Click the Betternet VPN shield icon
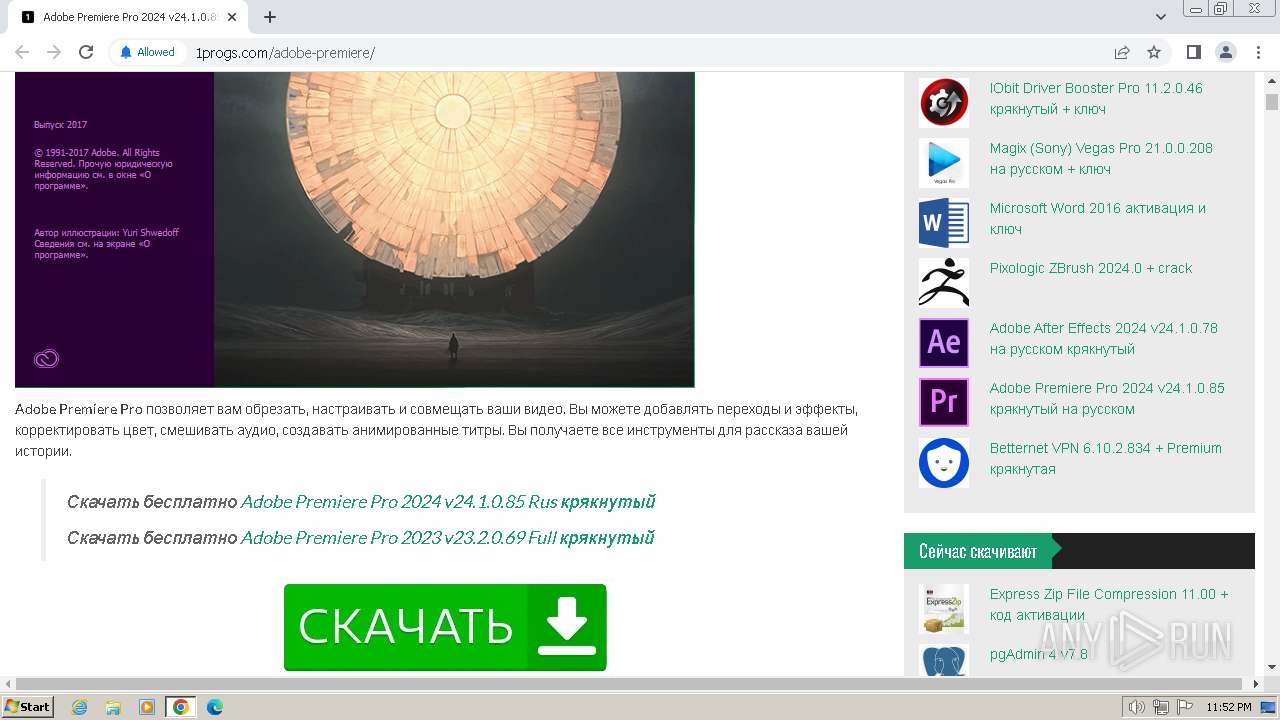The height and width of the screenshot is (720, 1280). (x=944, y=463)
